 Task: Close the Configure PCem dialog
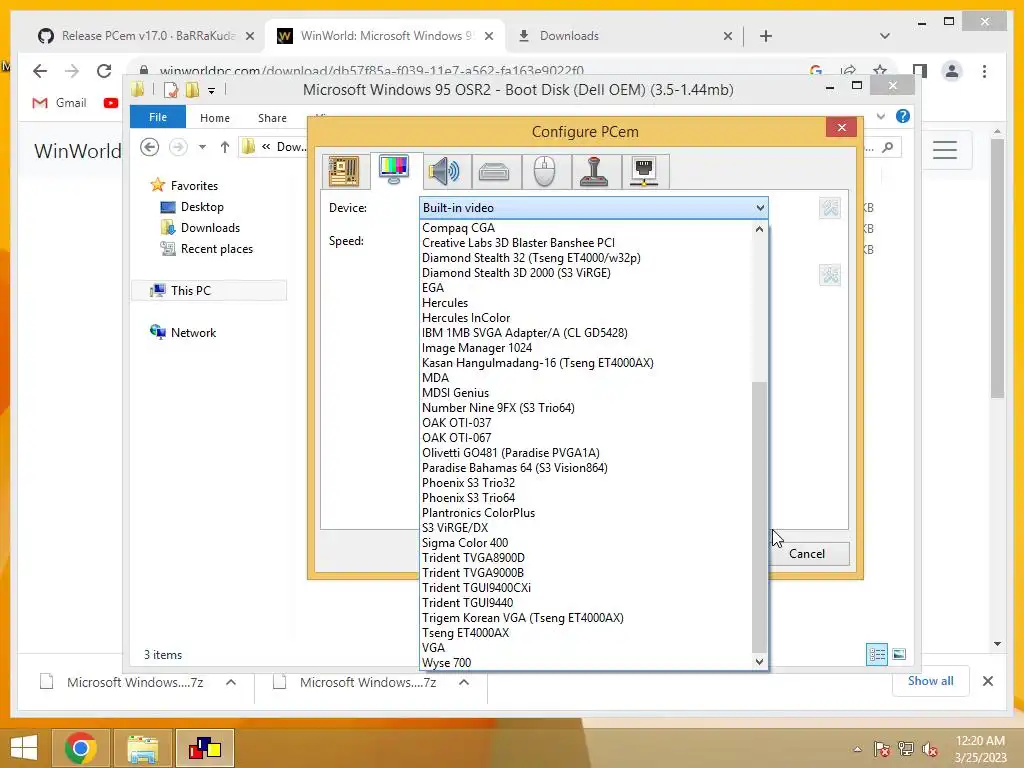coord(841,127)
